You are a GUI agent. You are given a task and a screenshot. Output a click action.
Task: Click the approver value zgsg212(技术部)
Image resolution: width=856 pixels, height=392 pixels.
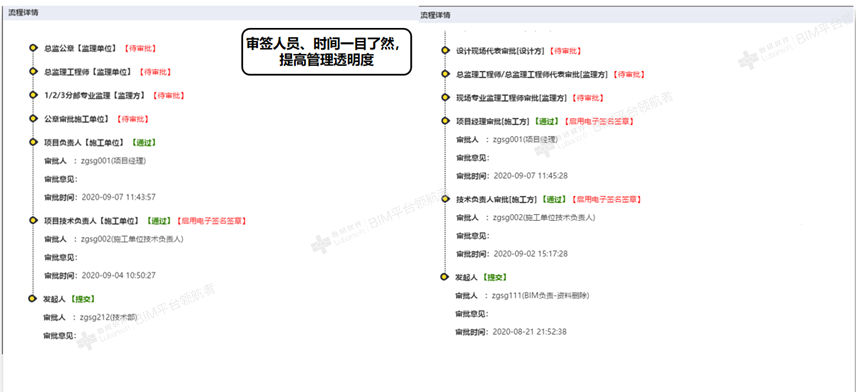pyautogui.click(x=108, y=317)
